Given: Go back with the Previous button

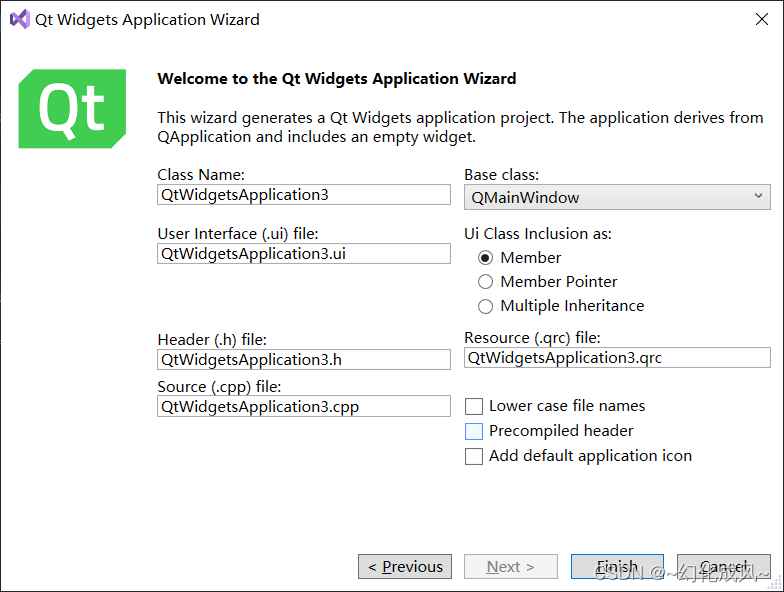Looking at the screenshot, I should 405,566.
